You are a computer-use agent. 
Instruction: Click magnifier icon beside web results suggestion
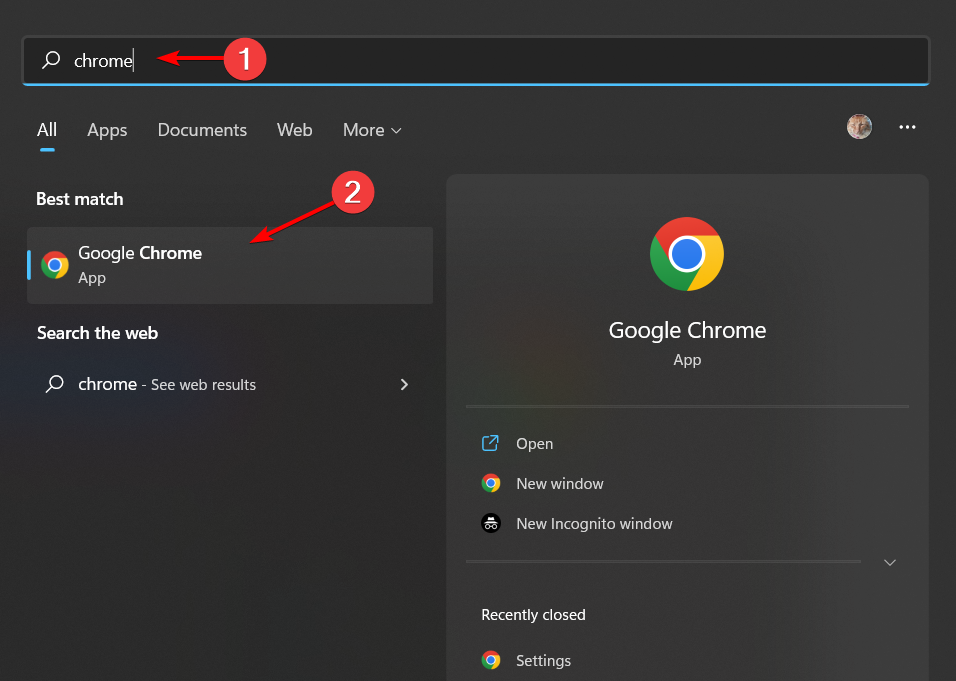(55, 383)
